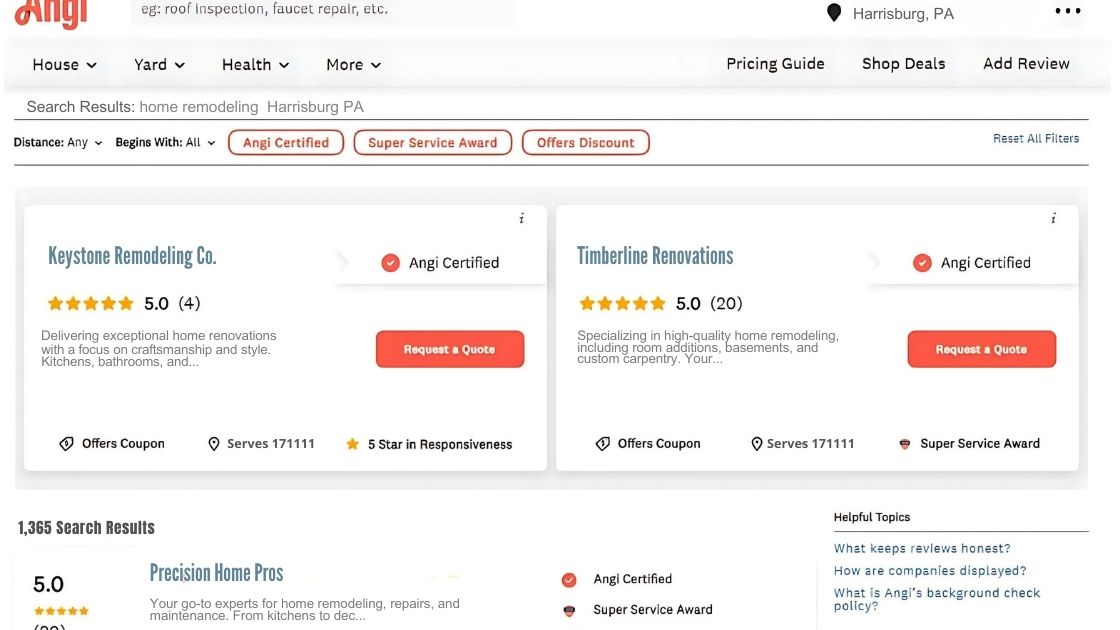This screenshot has width=1120, height=630.
Task: Click Super Service Award badge on Timberline card
Action: [905, 444]
